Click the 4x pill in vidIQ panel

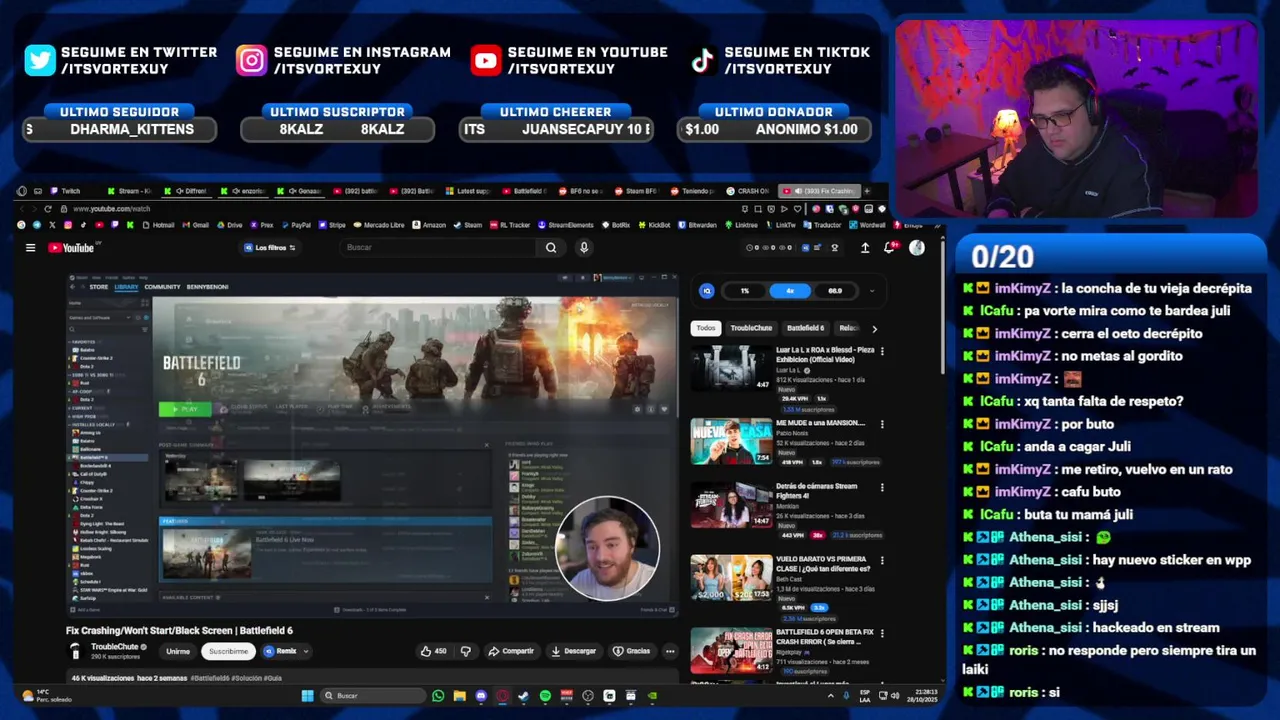point(790,291)
